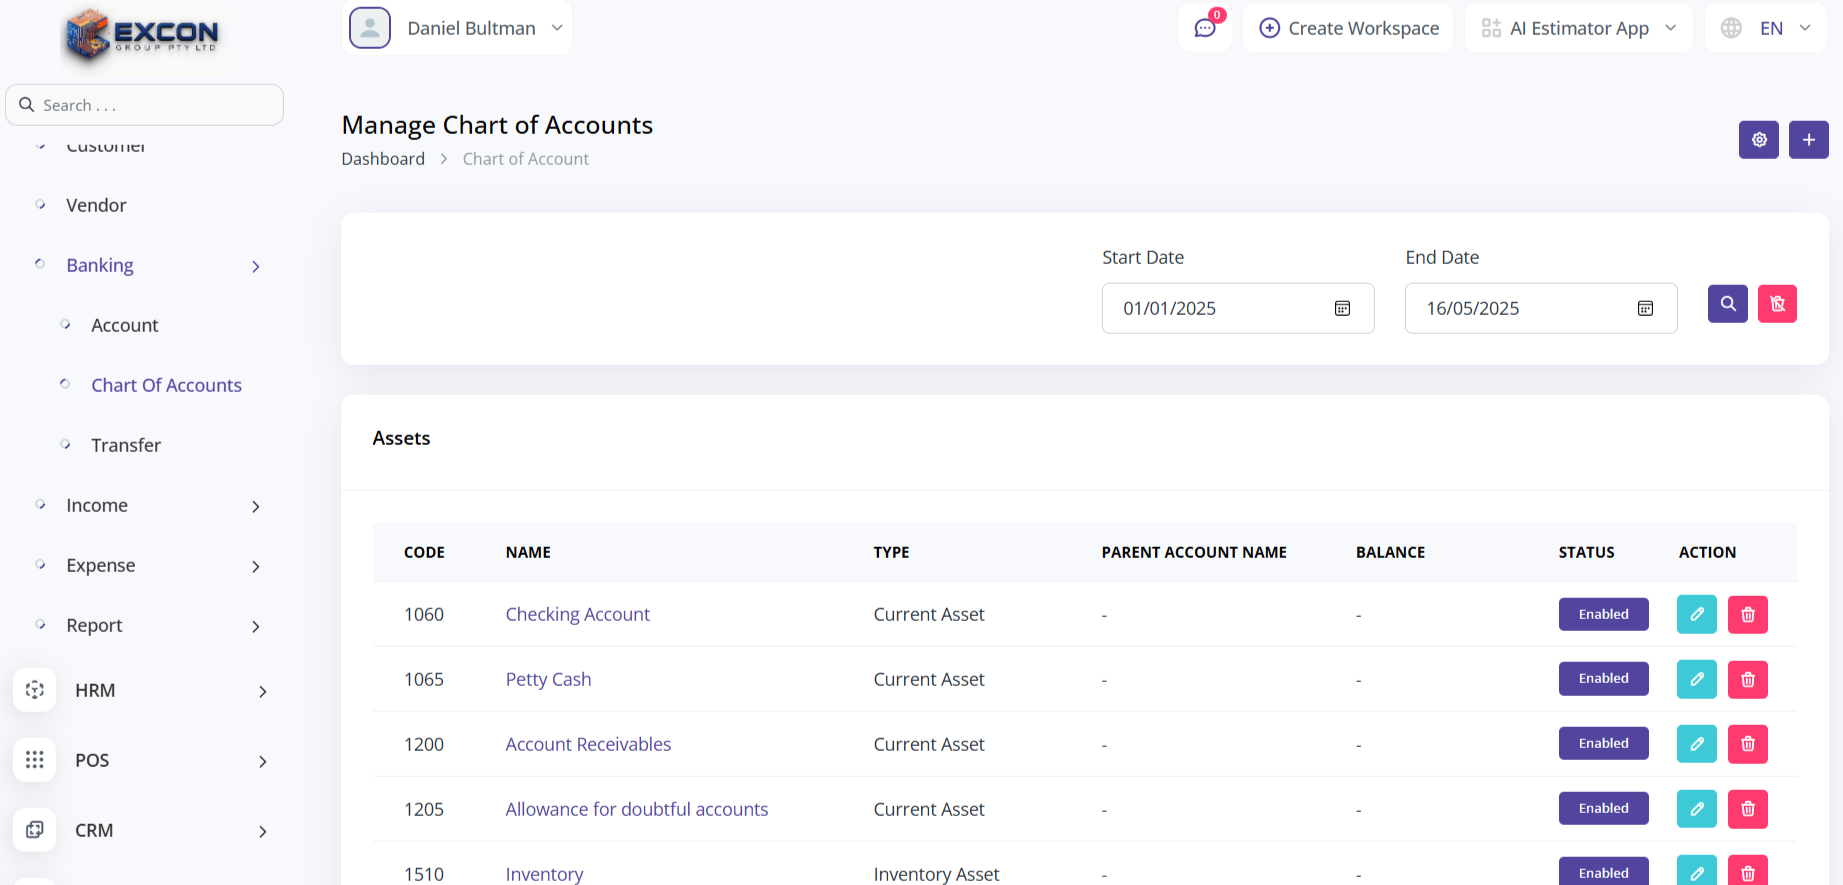This screenshot has width=1843, height=885.
Task: Open the settings gear button
Action: (1758, 140)
